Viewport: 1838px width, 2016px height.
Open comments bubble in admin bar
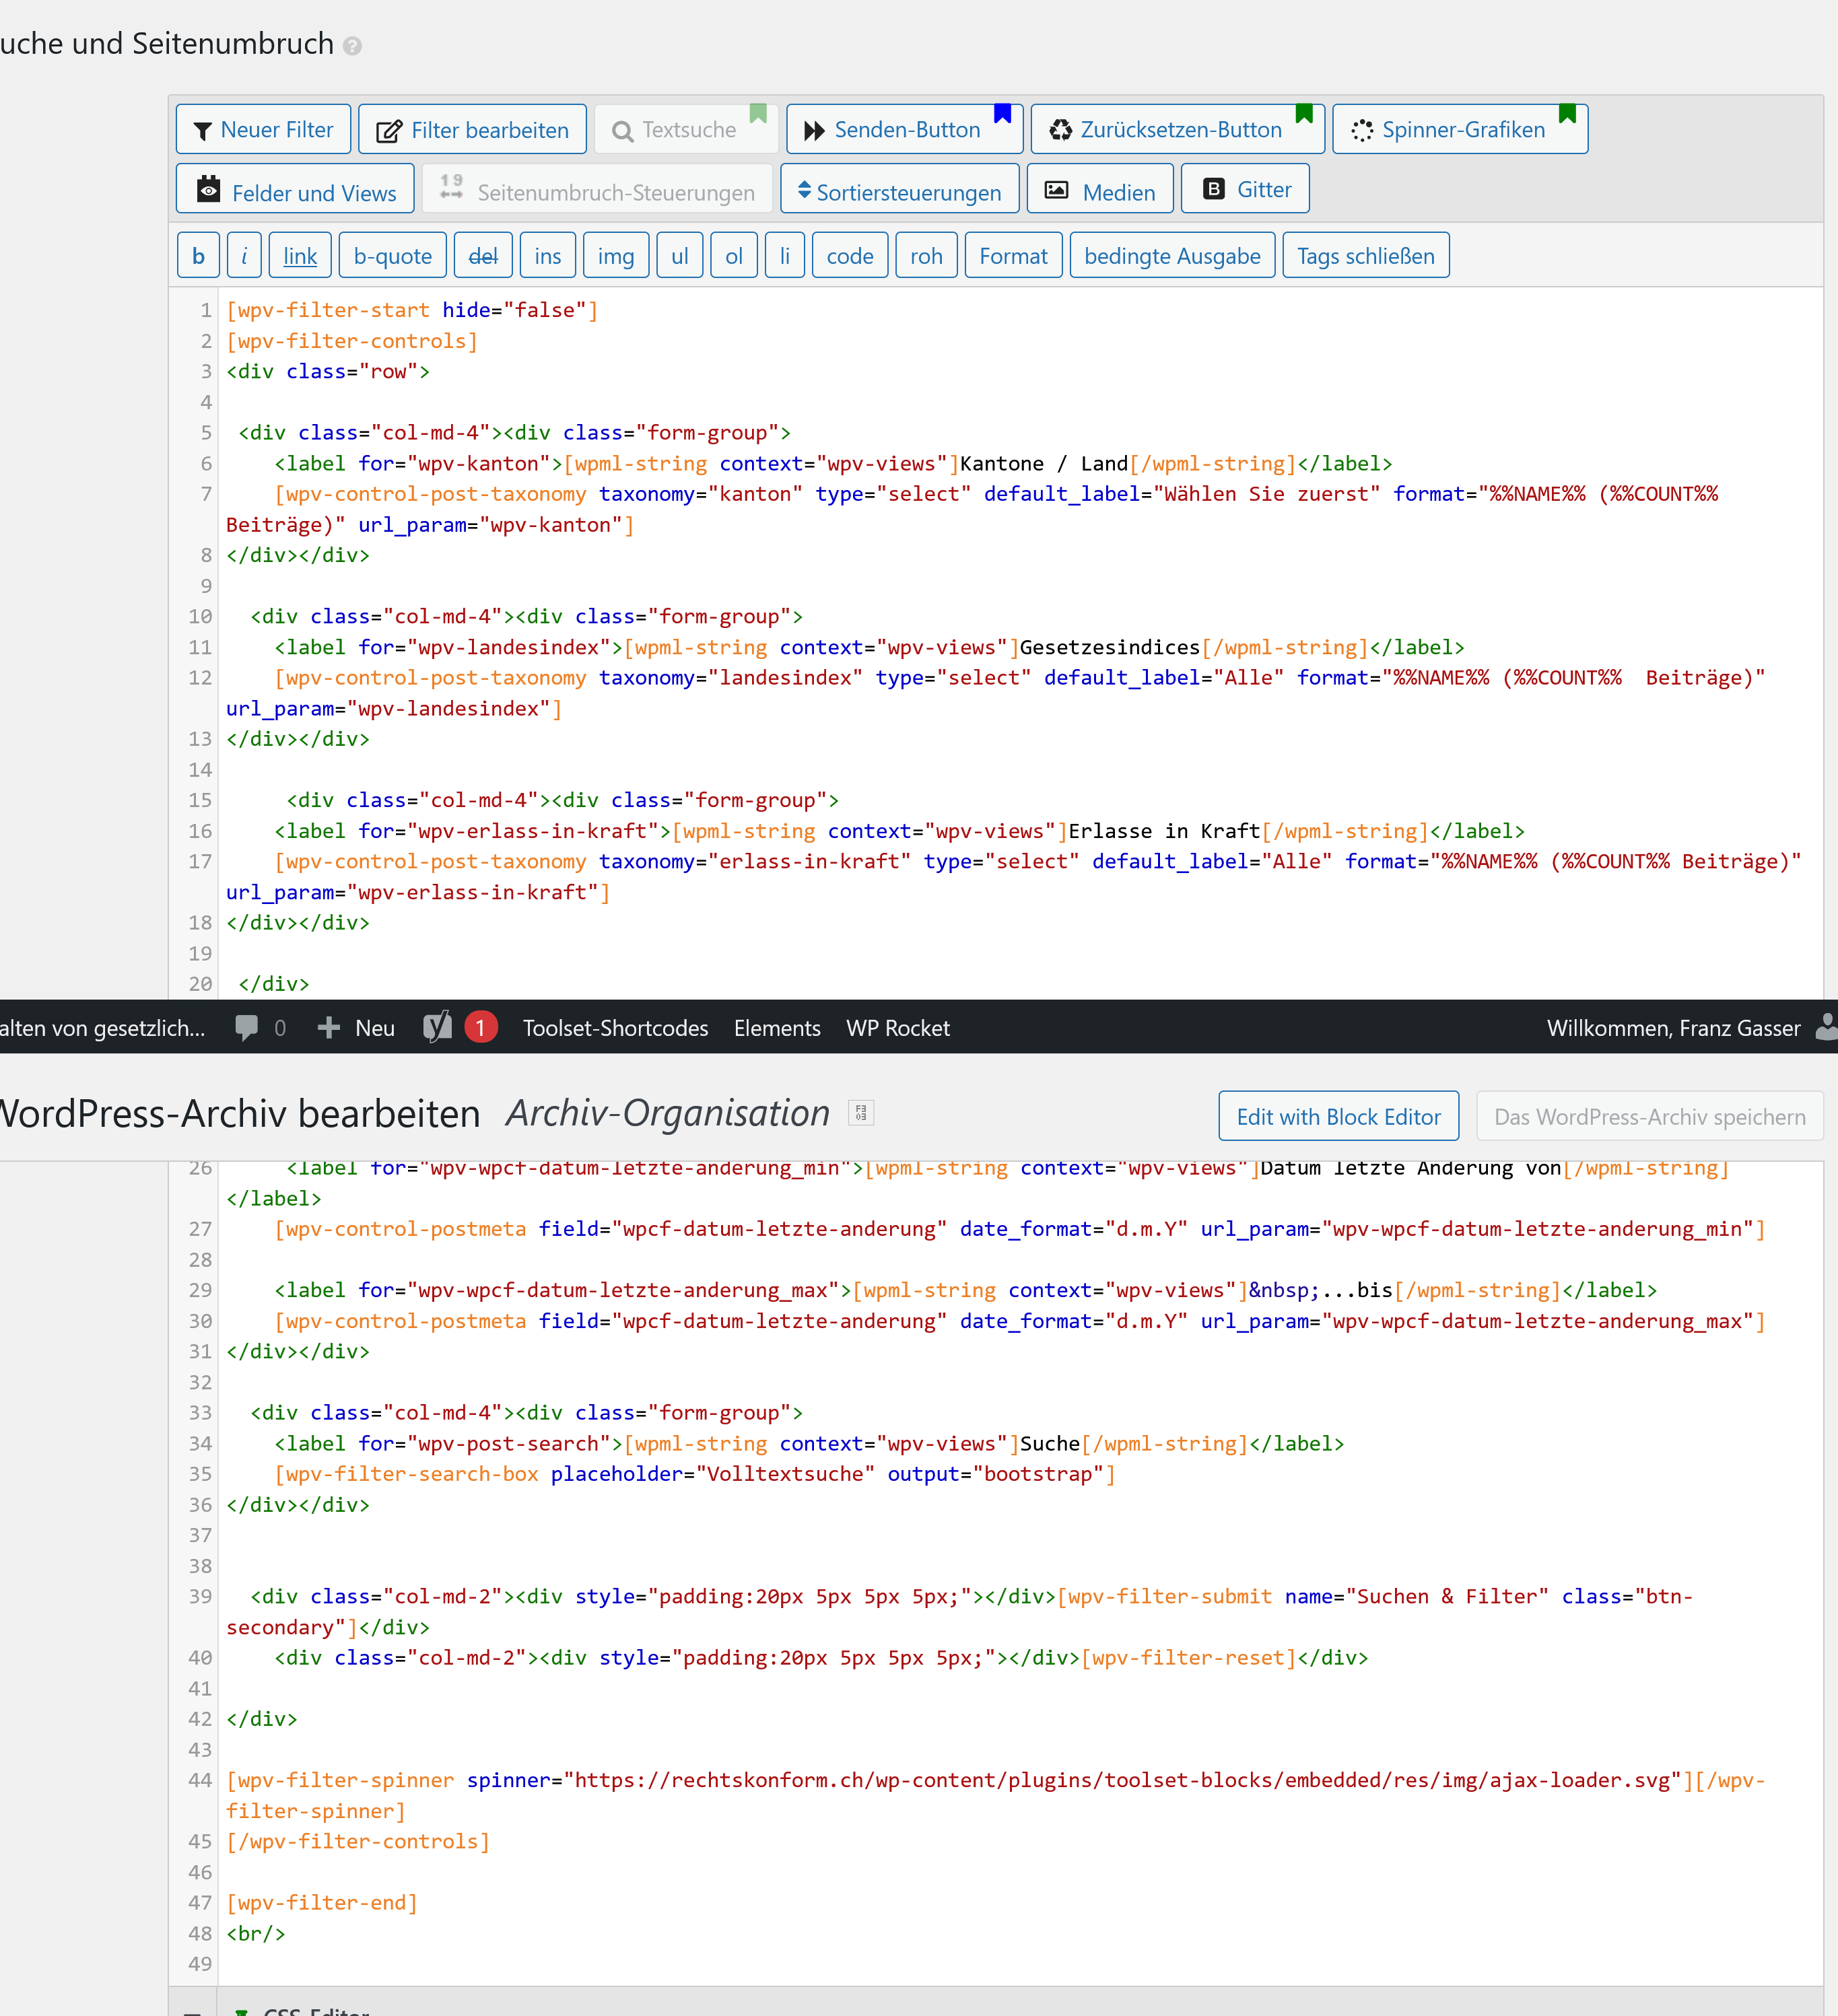(260, 1028)
